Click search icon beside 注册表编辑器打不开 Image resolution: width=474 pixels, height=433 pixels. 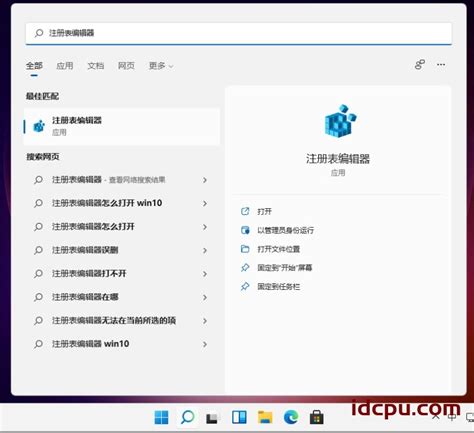(x=38, y=274)
